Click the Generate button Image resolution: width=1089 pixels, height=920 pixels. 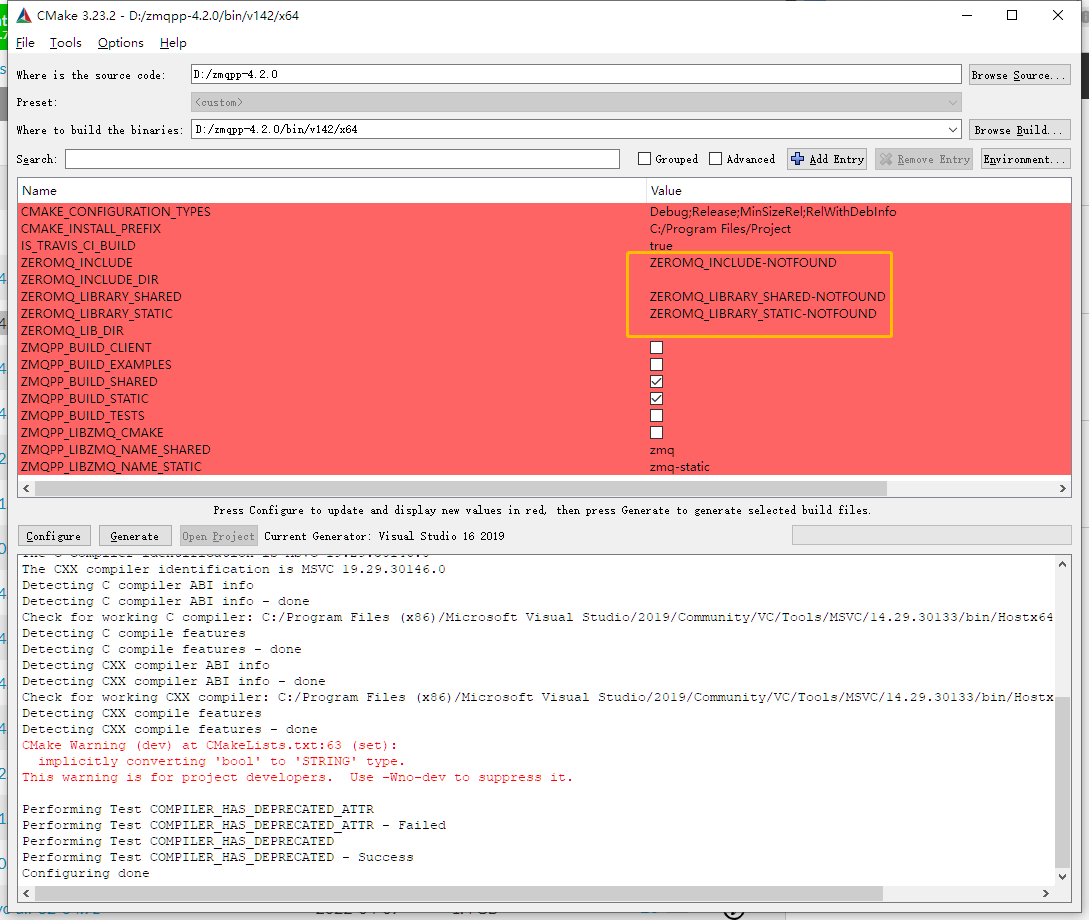pos(134,536)
